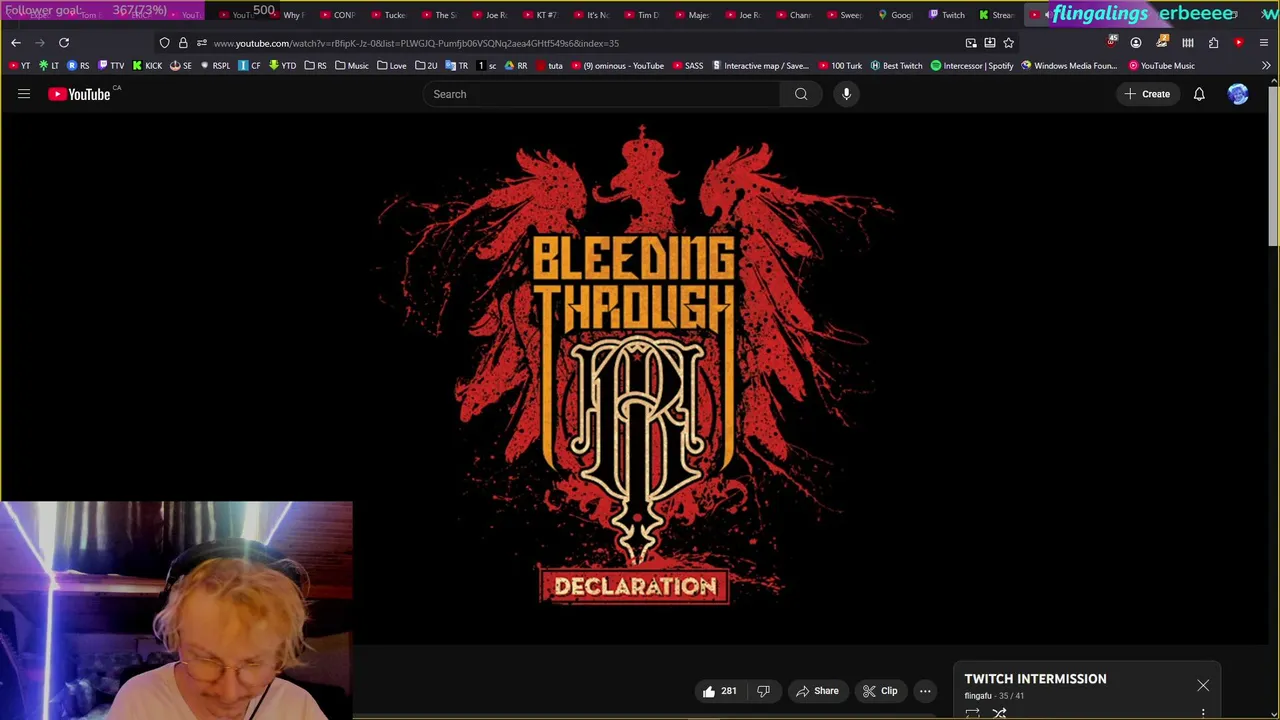Open the YT bookmark
1280x720 pixels.
pos(19,66)
